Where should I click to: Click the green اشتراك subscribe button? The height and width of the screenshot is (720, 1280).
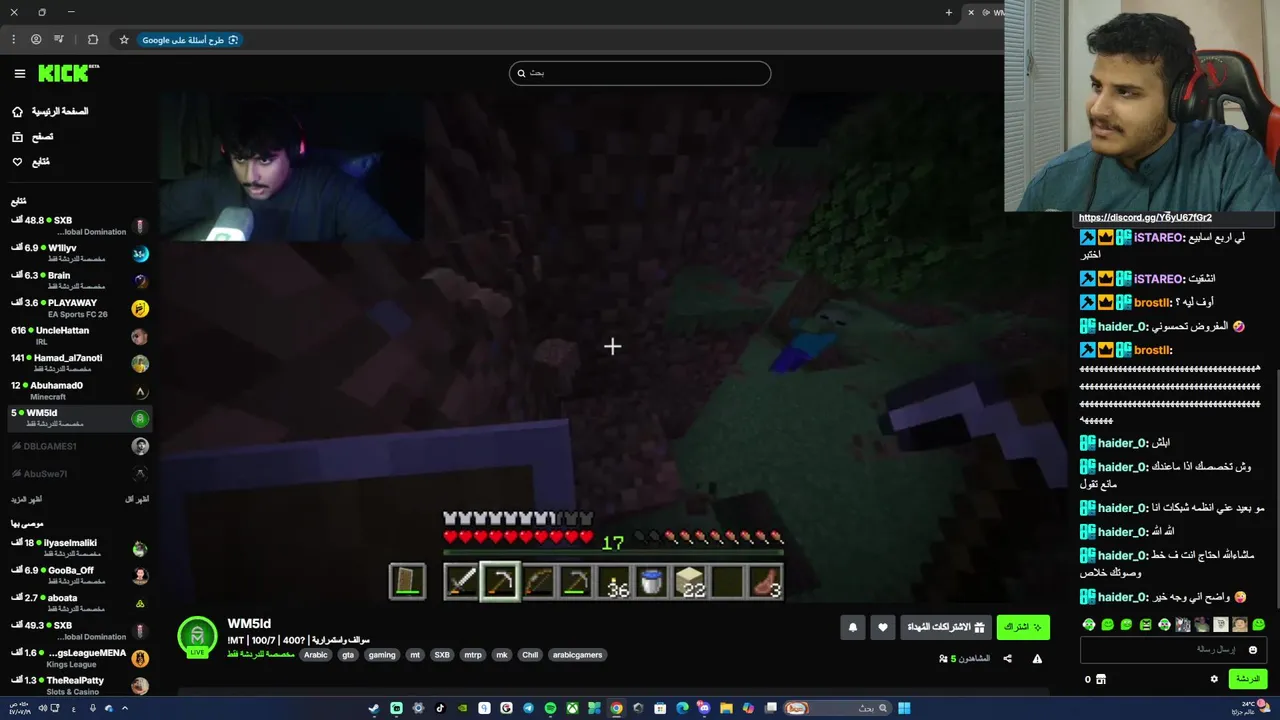click(x=1023, y=627)
